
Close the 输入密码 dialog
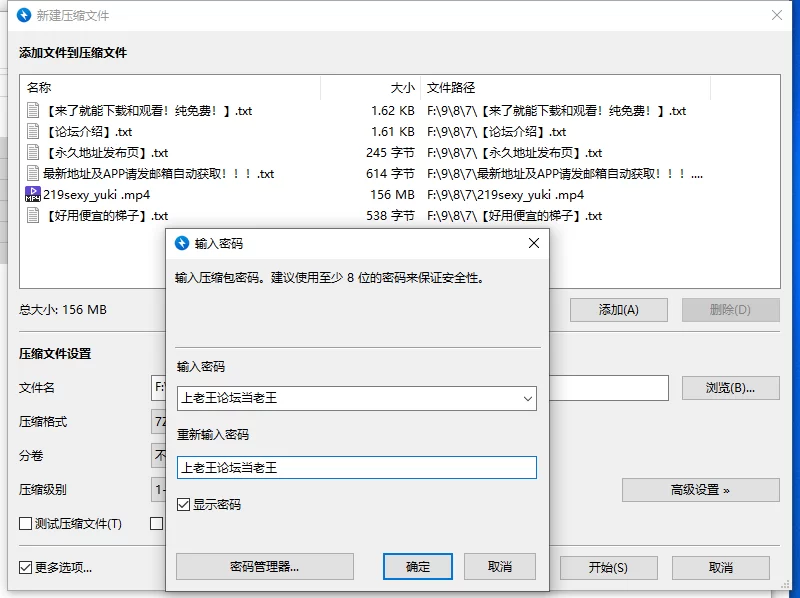(x=534, y=243)
